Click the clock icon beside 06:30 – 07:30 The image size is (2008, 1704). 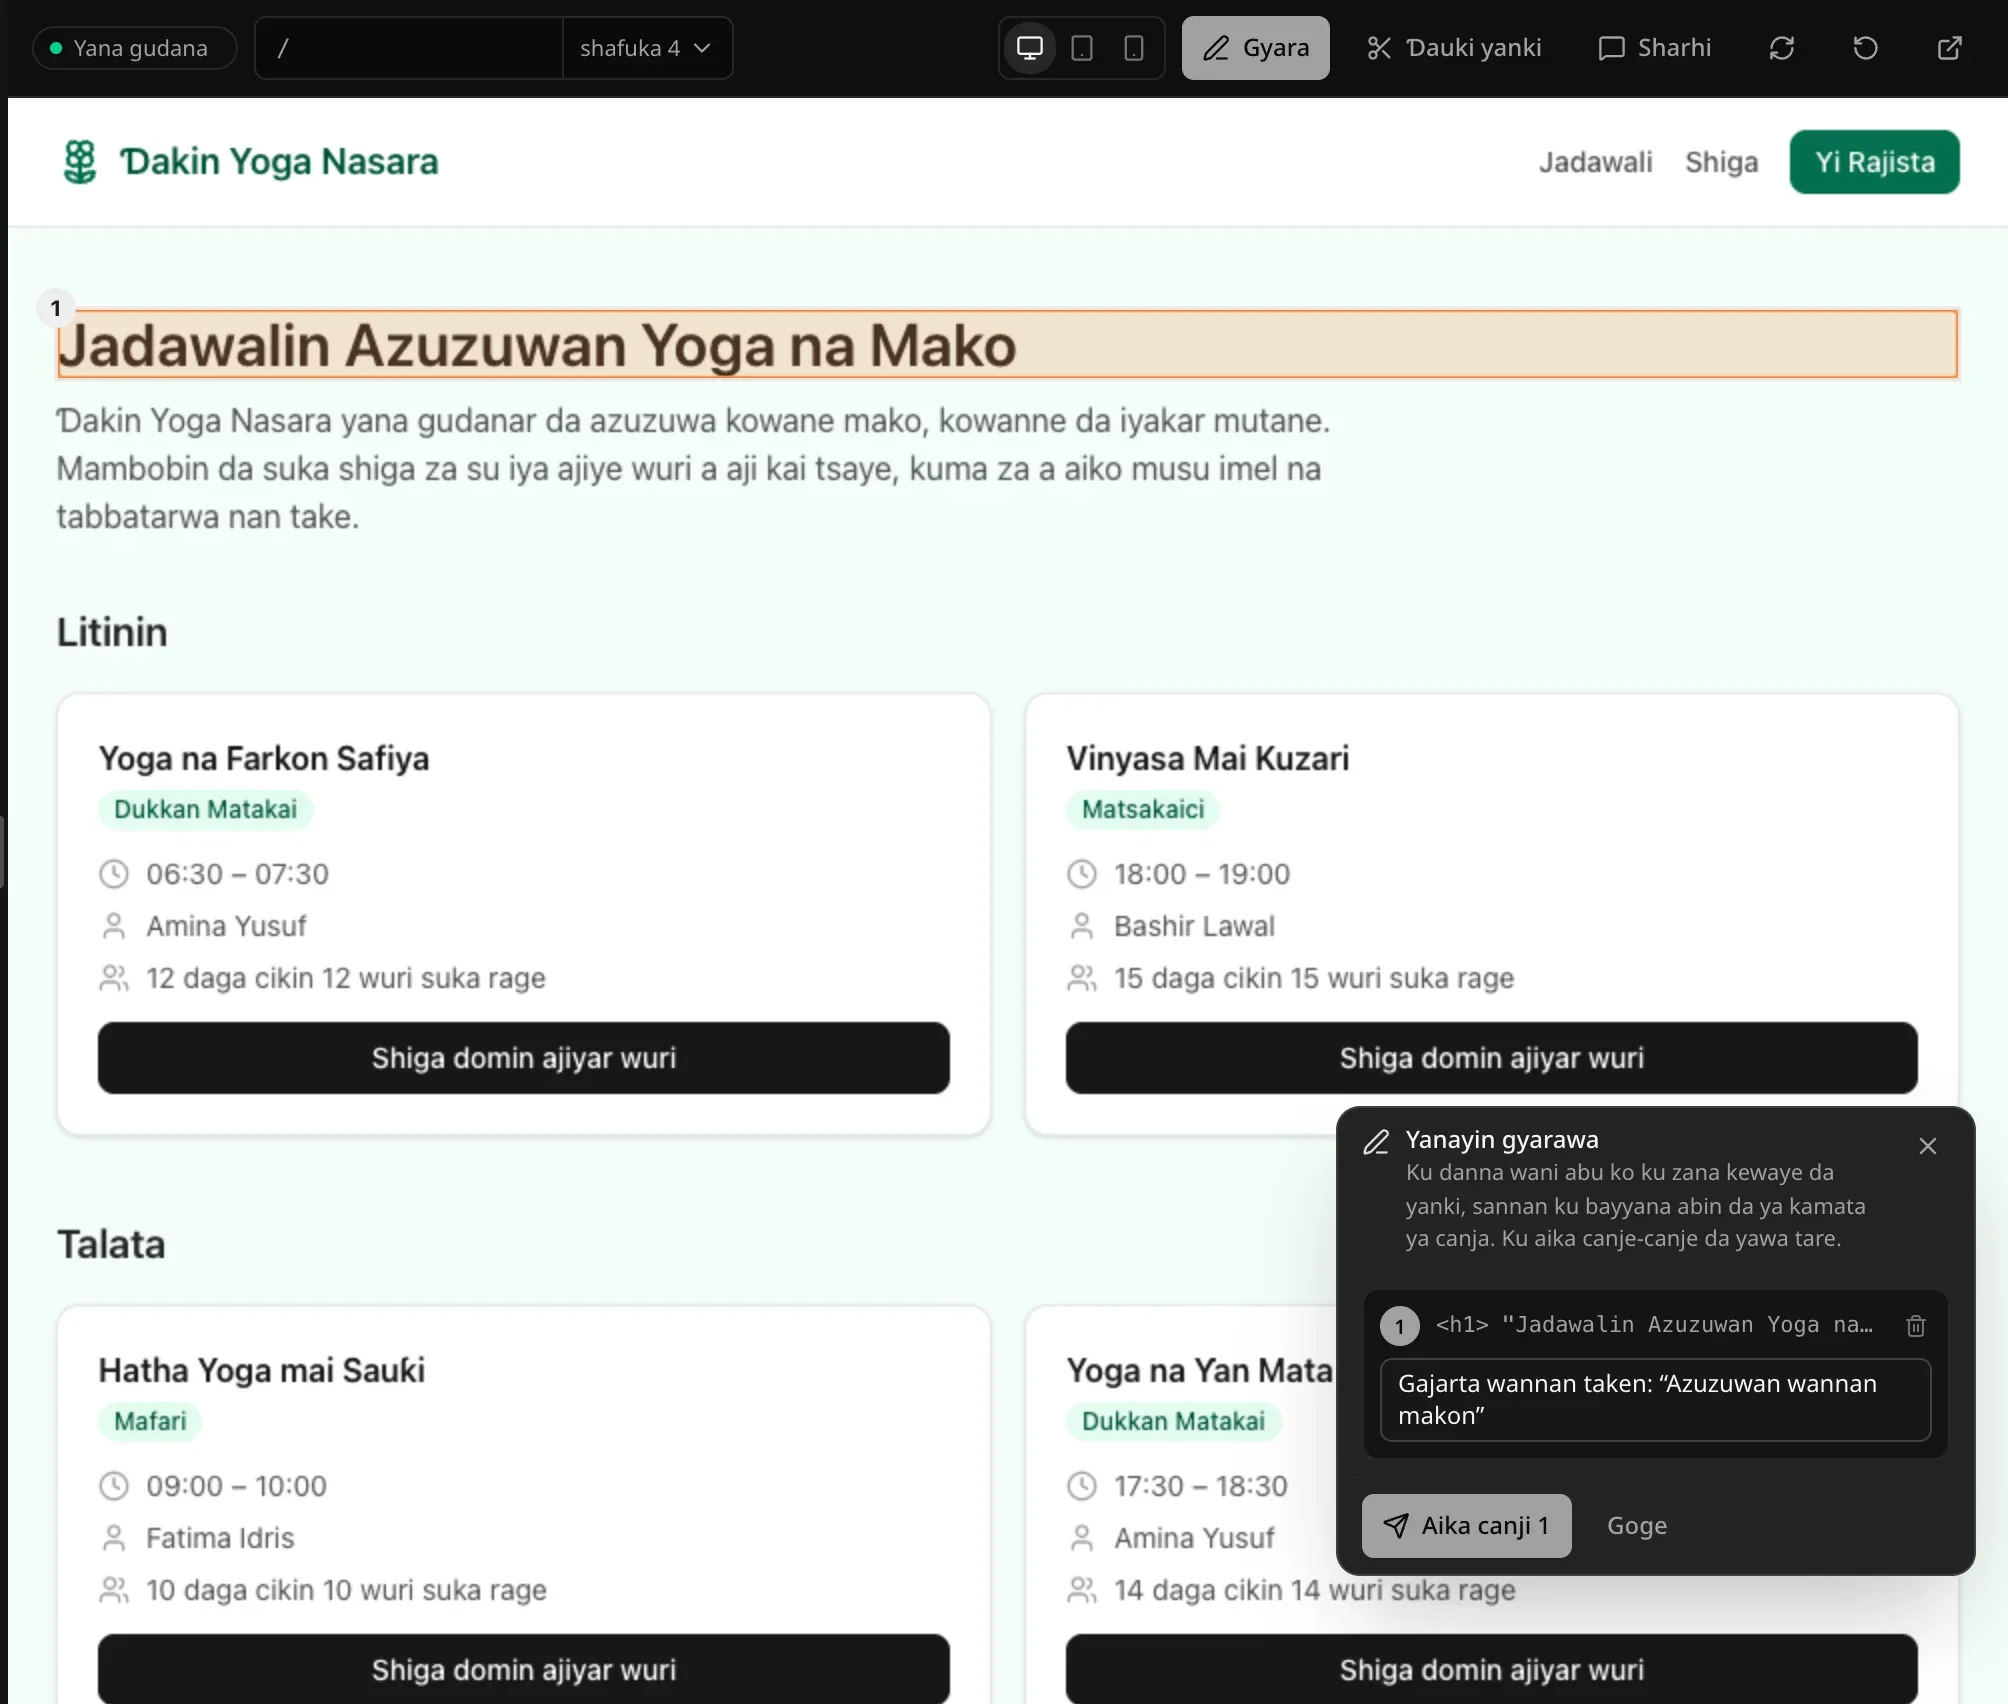[114, 874]
